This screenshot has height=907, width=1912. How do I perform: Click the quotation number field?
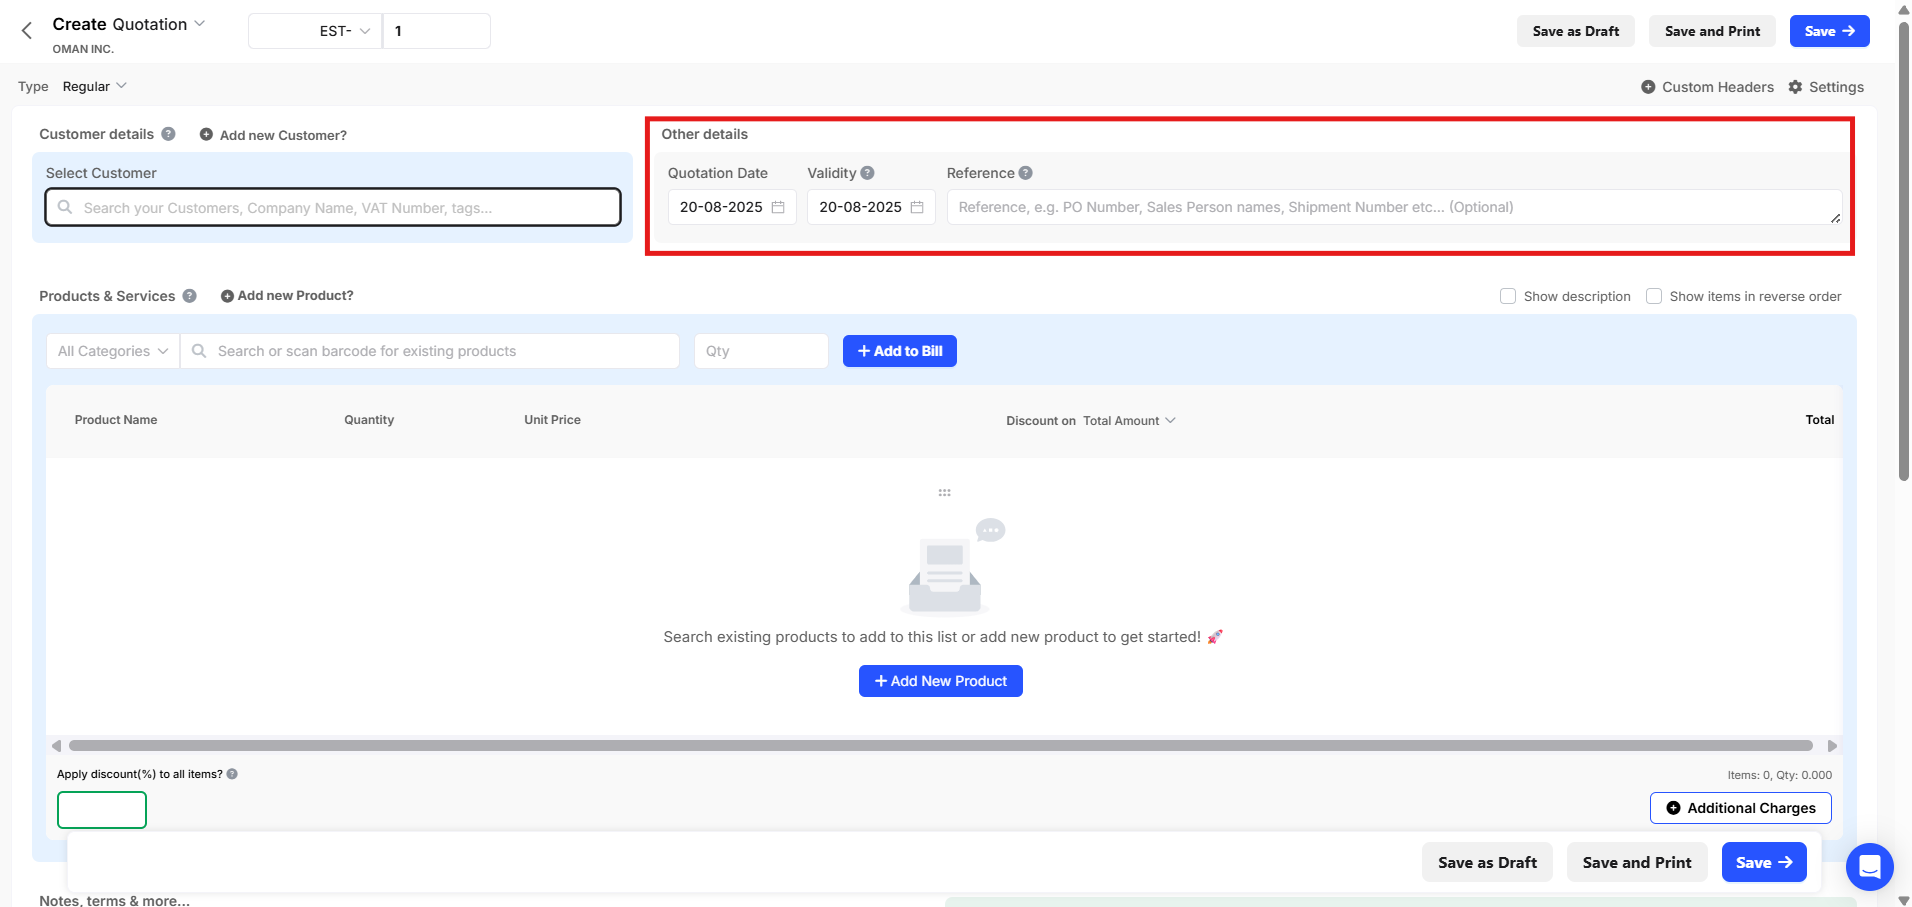437,31
